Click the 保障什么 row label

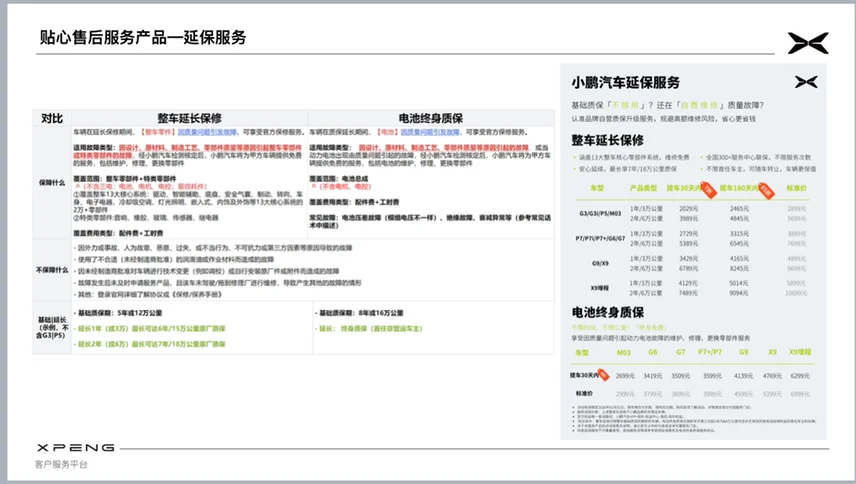(x=52, y=182)
